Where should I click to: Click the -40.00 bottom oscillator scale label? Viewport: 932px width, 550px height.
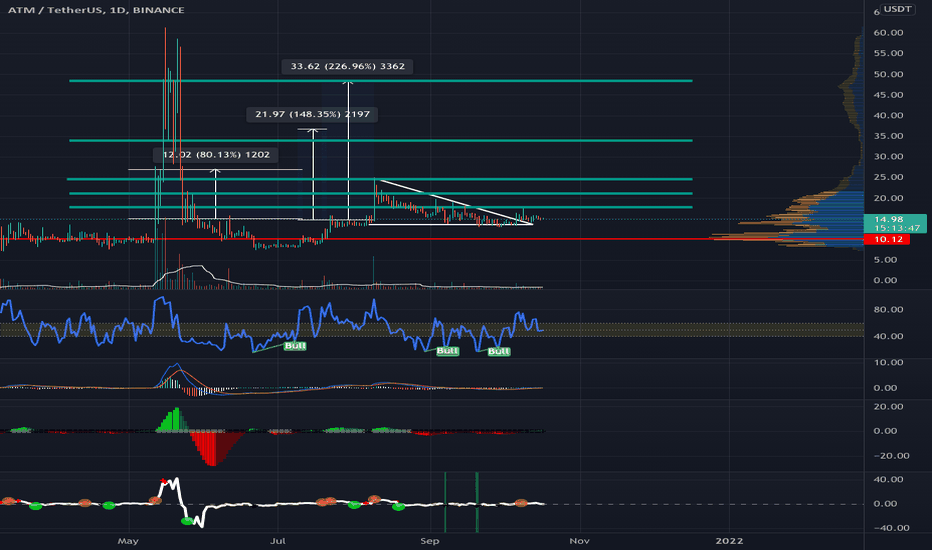click(x=890, y=528)
